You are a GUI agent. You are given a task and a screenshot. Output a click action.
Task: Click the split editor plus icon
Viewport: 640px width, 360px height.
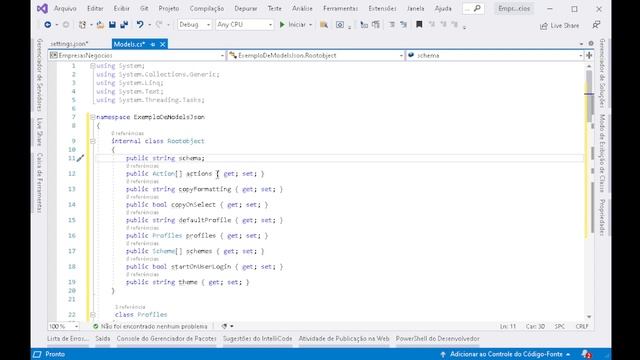point(589,55)
